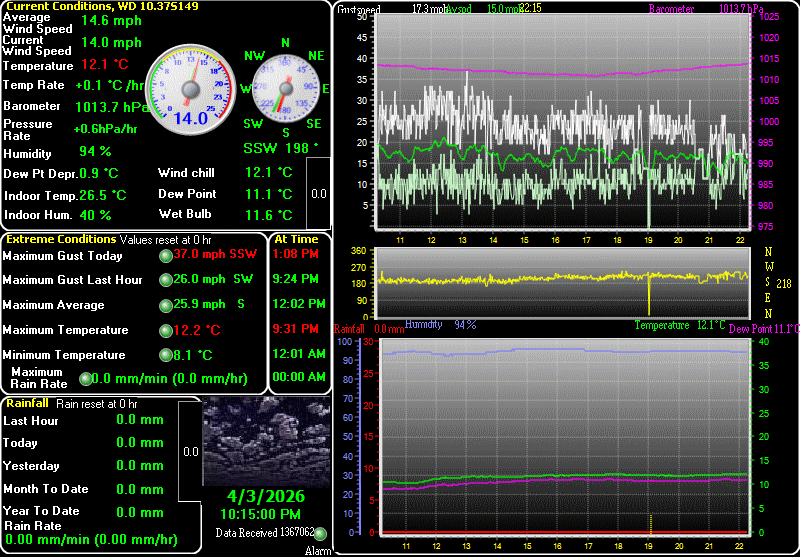
Task: Click the LED beside Maximum Temperature
Action: pos(166,330)
